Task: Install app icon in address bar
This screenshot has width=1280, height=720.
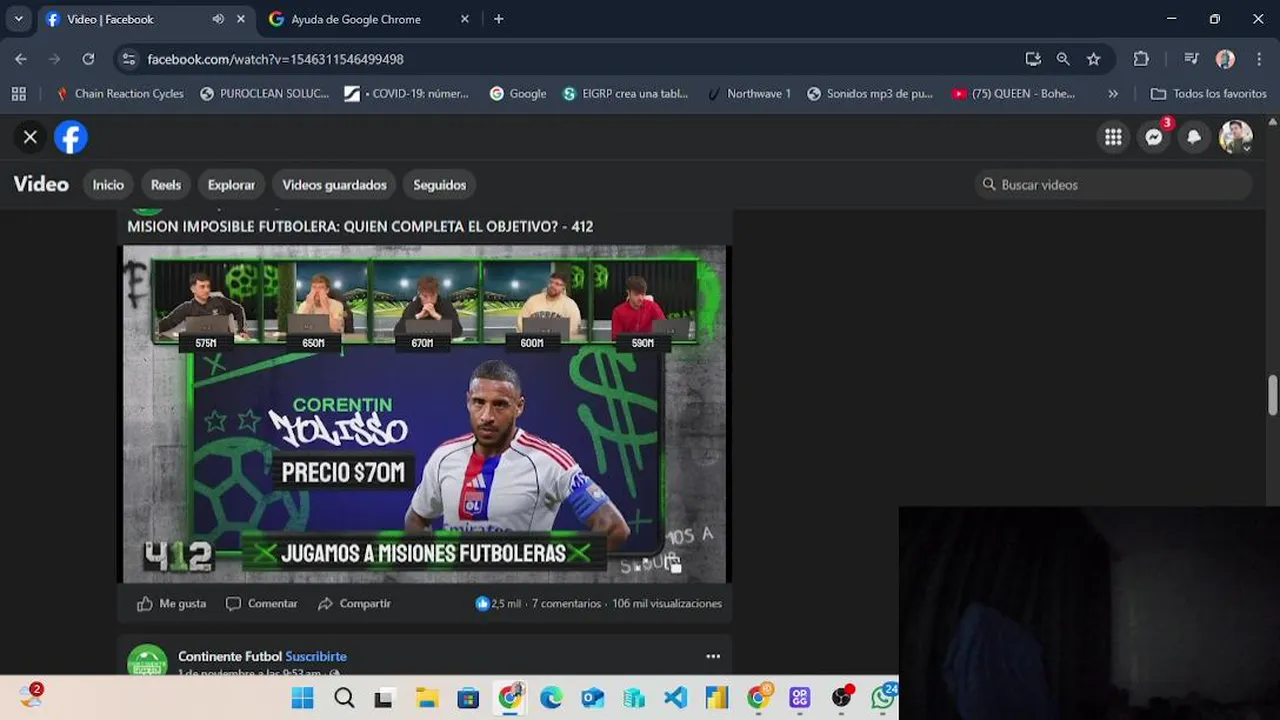Action: (1033, 59)
